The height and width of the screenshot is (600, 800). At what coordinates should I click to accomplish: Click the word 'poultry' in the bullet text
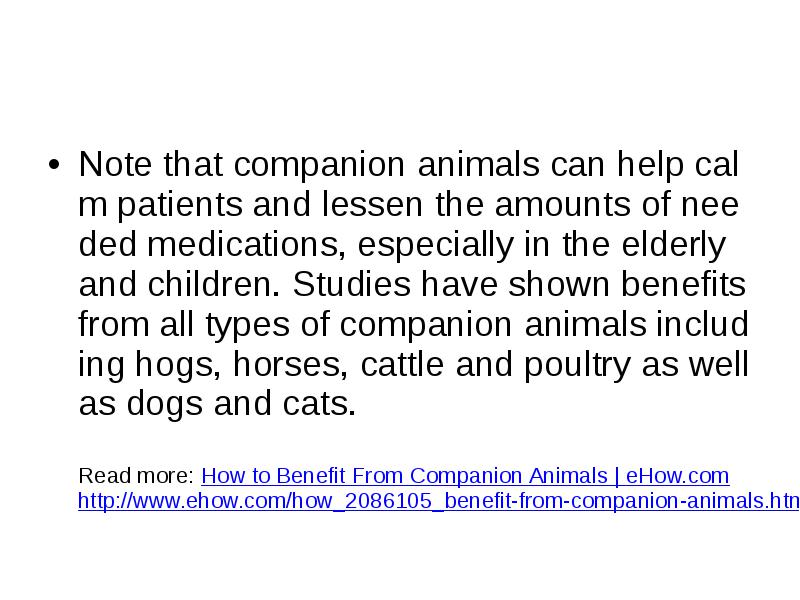pos(577,366)
